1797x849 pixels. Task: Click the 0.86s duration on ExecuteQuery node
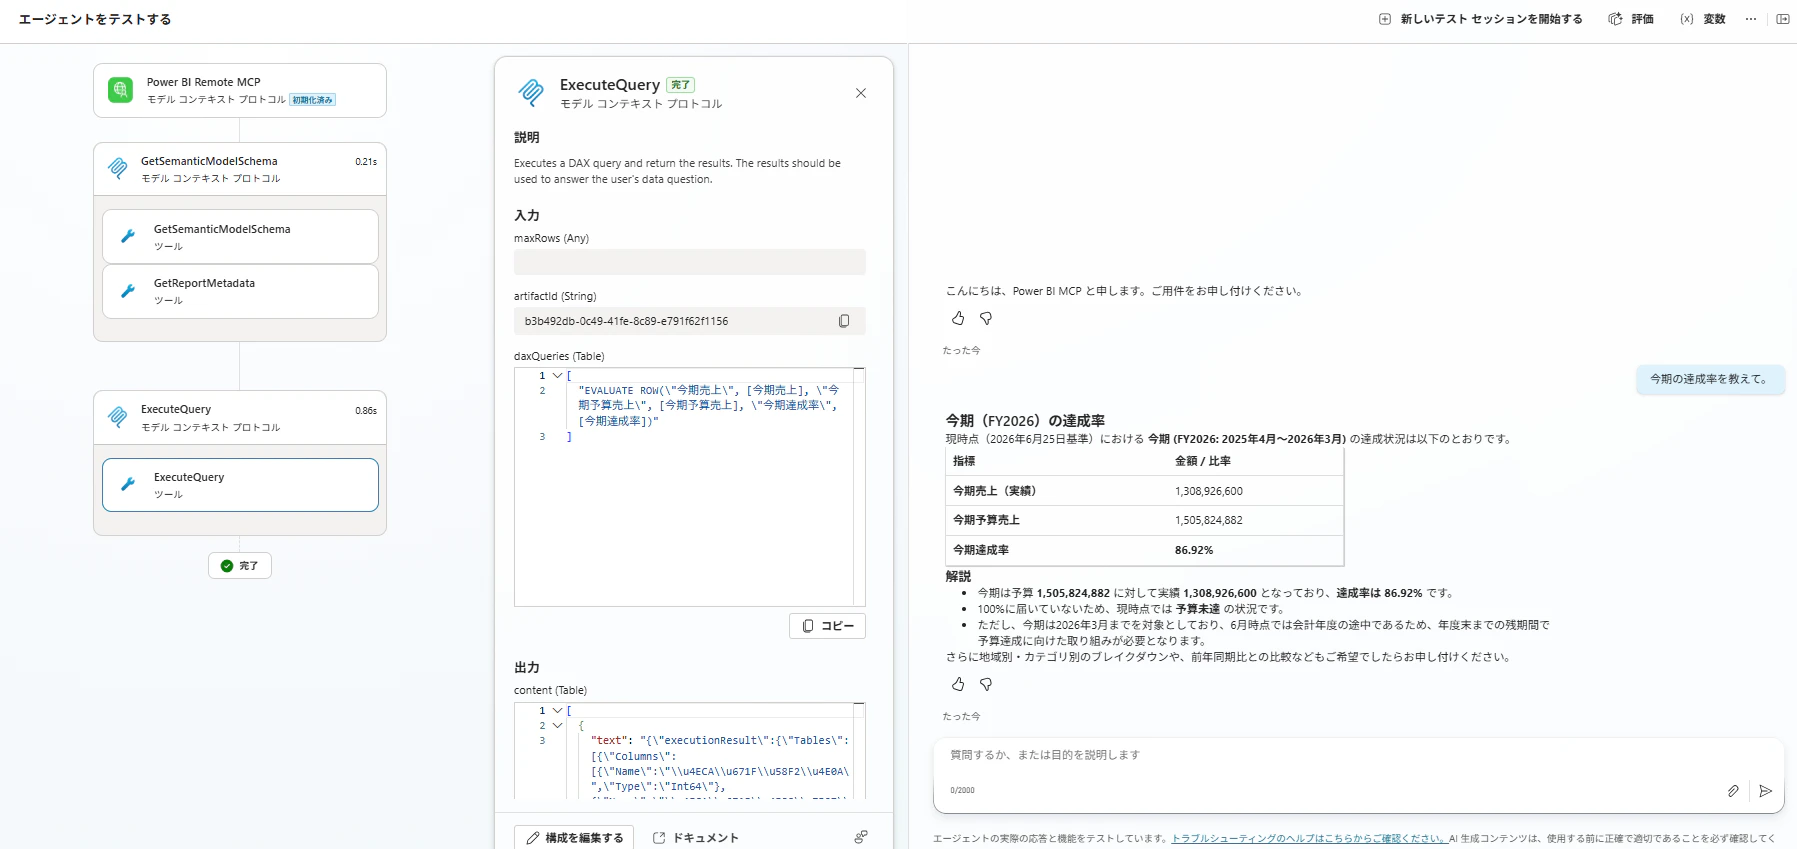(366, 410)
